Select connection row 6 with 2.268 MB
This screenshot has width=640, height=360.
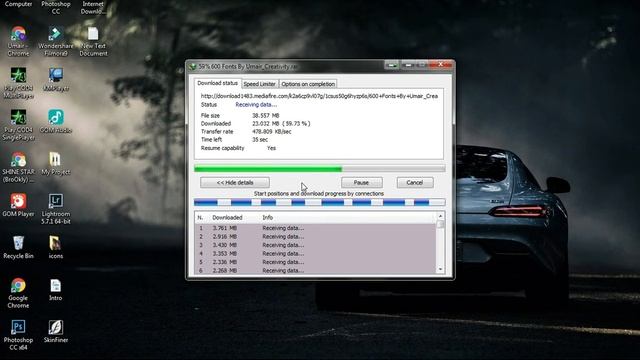(316, 270)
